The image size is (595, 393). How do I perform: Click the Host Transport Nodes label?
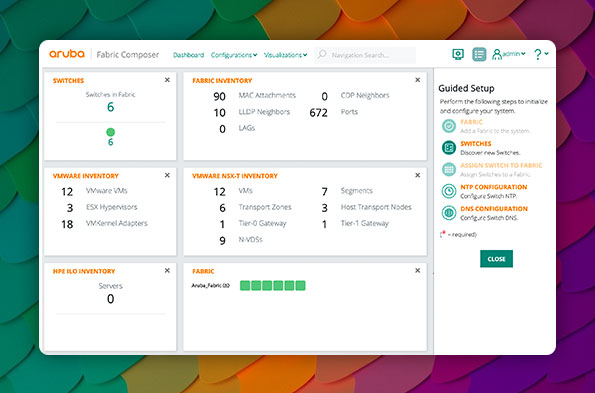376,207
